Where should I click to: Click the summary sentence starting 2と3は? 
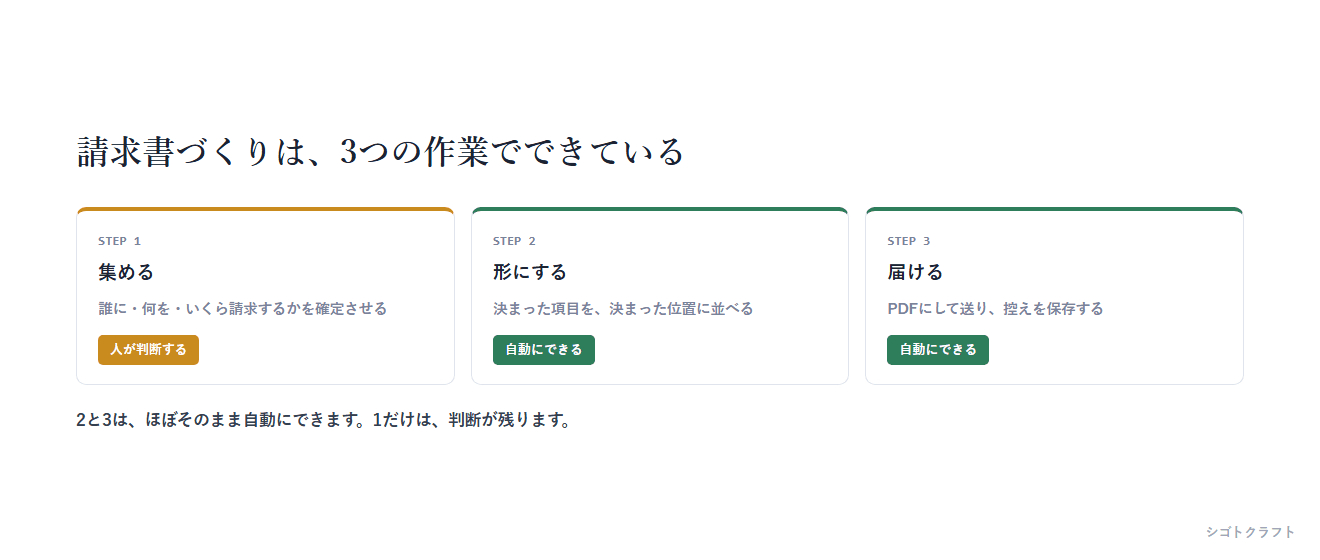324,420
